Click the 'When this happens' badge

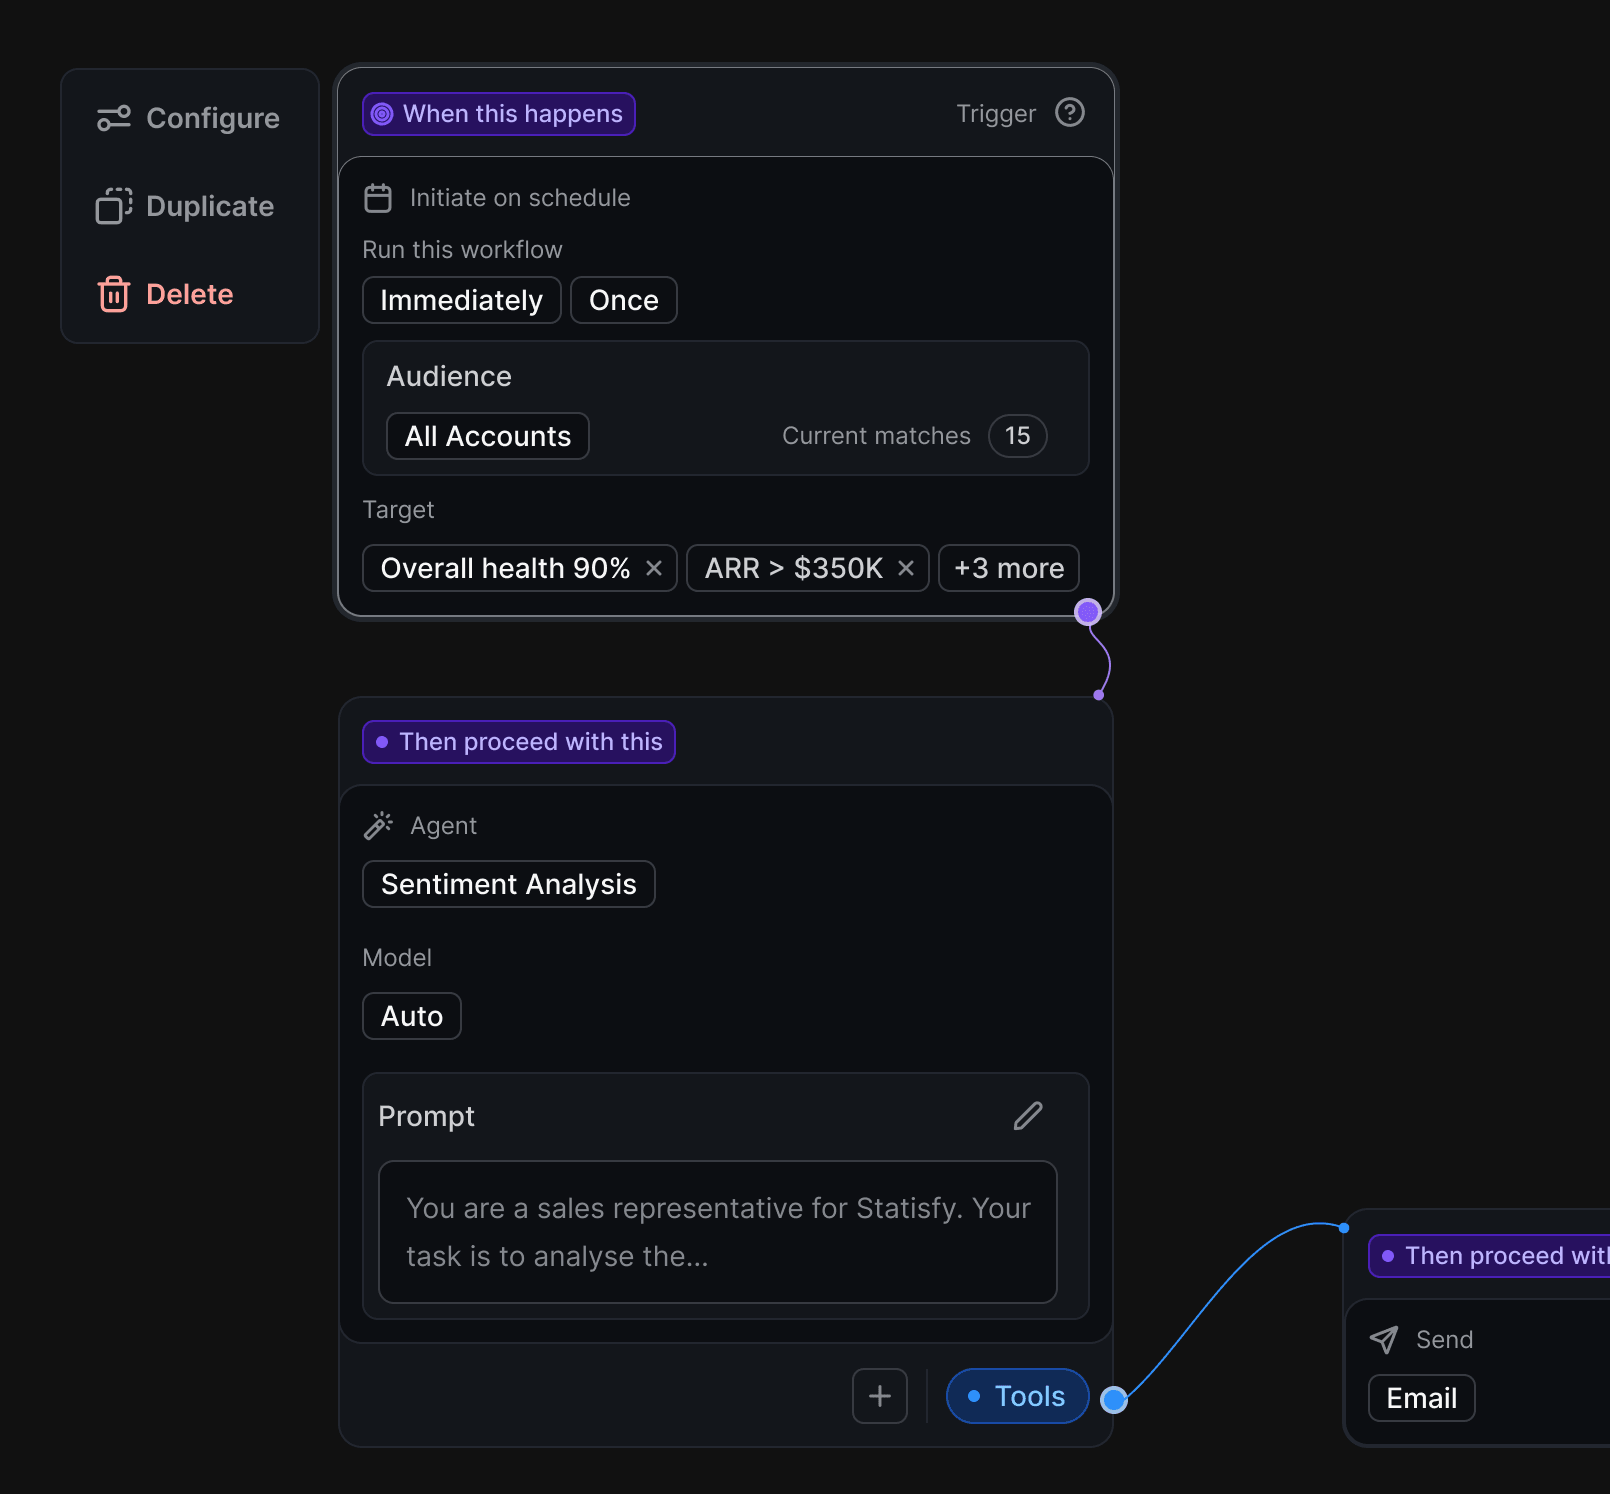(499, 114)
